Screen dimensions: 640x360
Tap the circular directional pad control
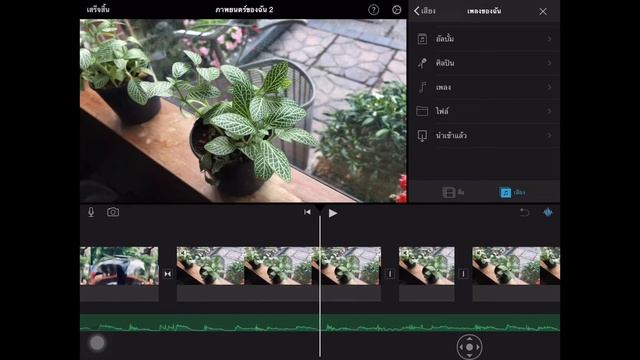(x=469, y=347)
